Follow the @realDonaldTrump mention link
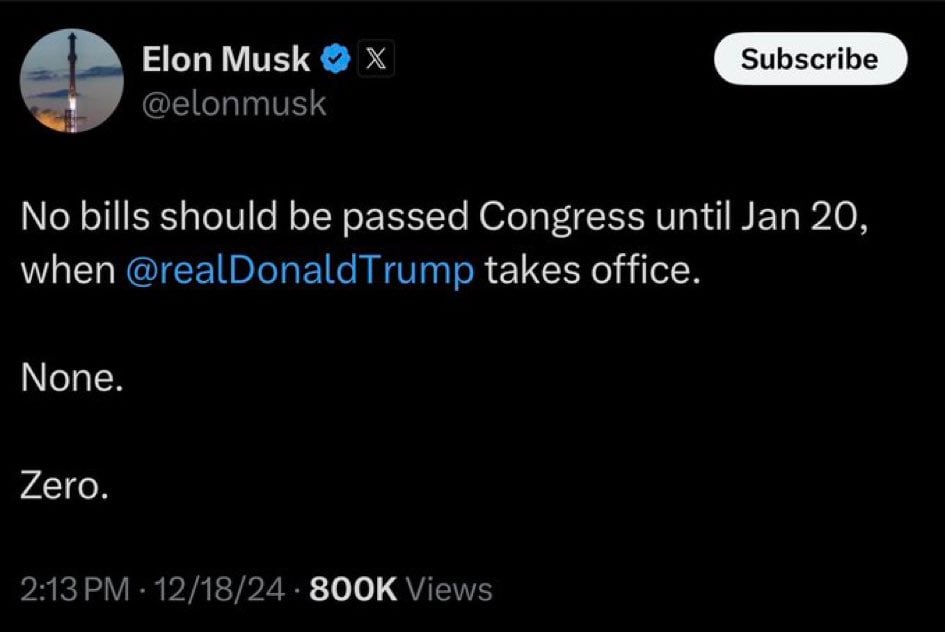 (x=301, y=272)
